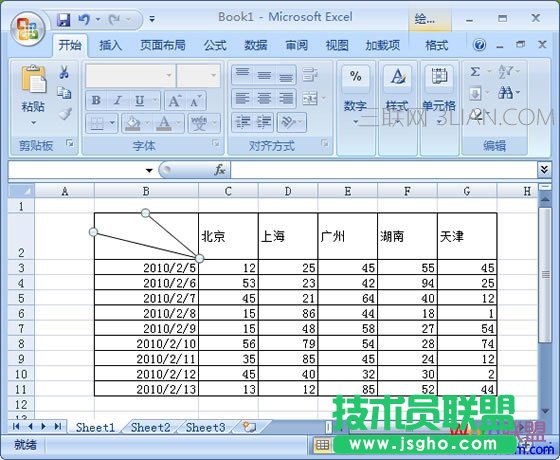
Task: Open the Name Box dropdown arrow
Action: coord(149,170)
